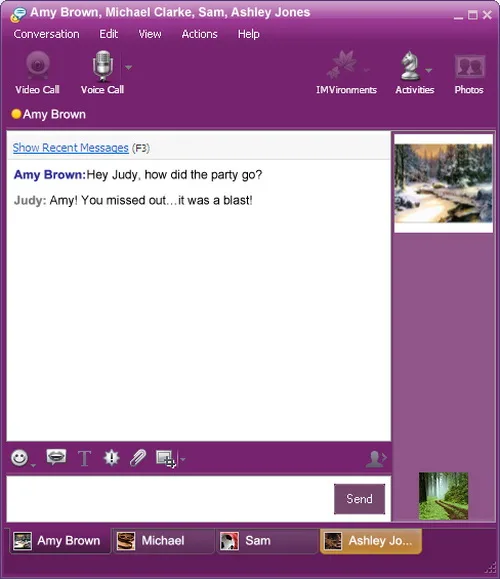Click the audibles lips icon
The image size is (500, 579).
[x=56, y=457]
